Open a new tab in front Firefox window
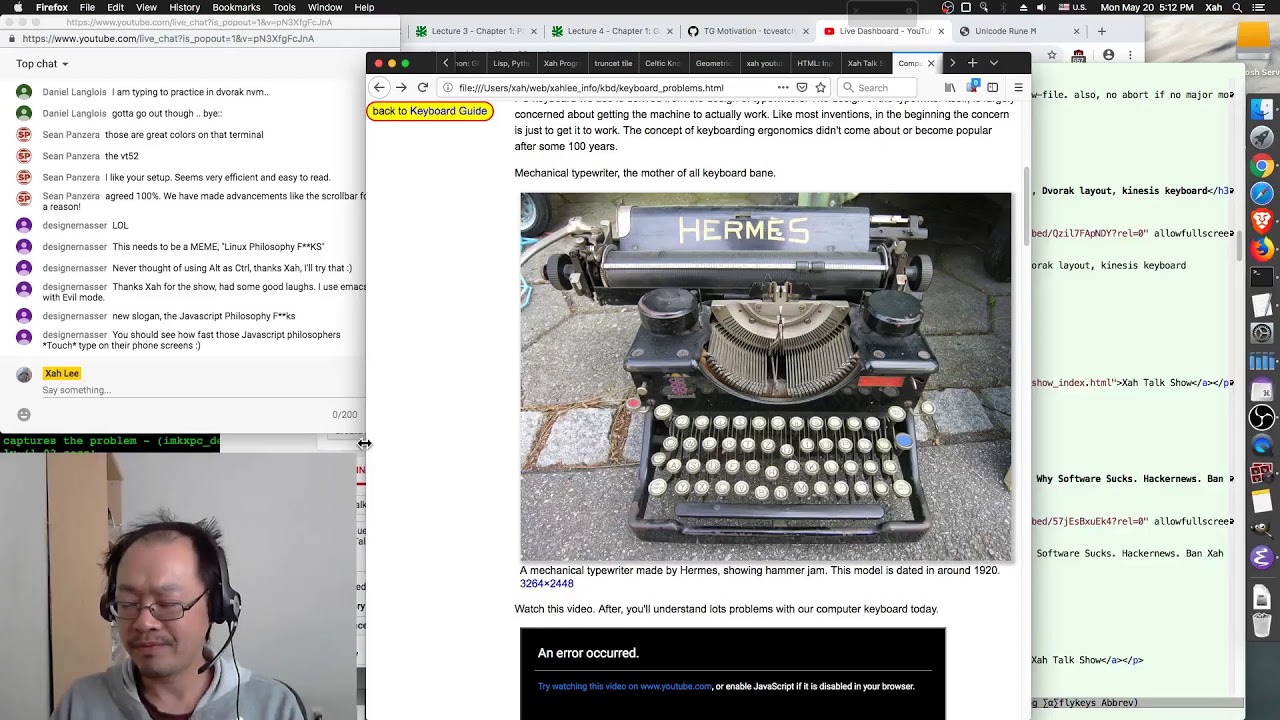The image size is (1280, 720). [972, 63]
